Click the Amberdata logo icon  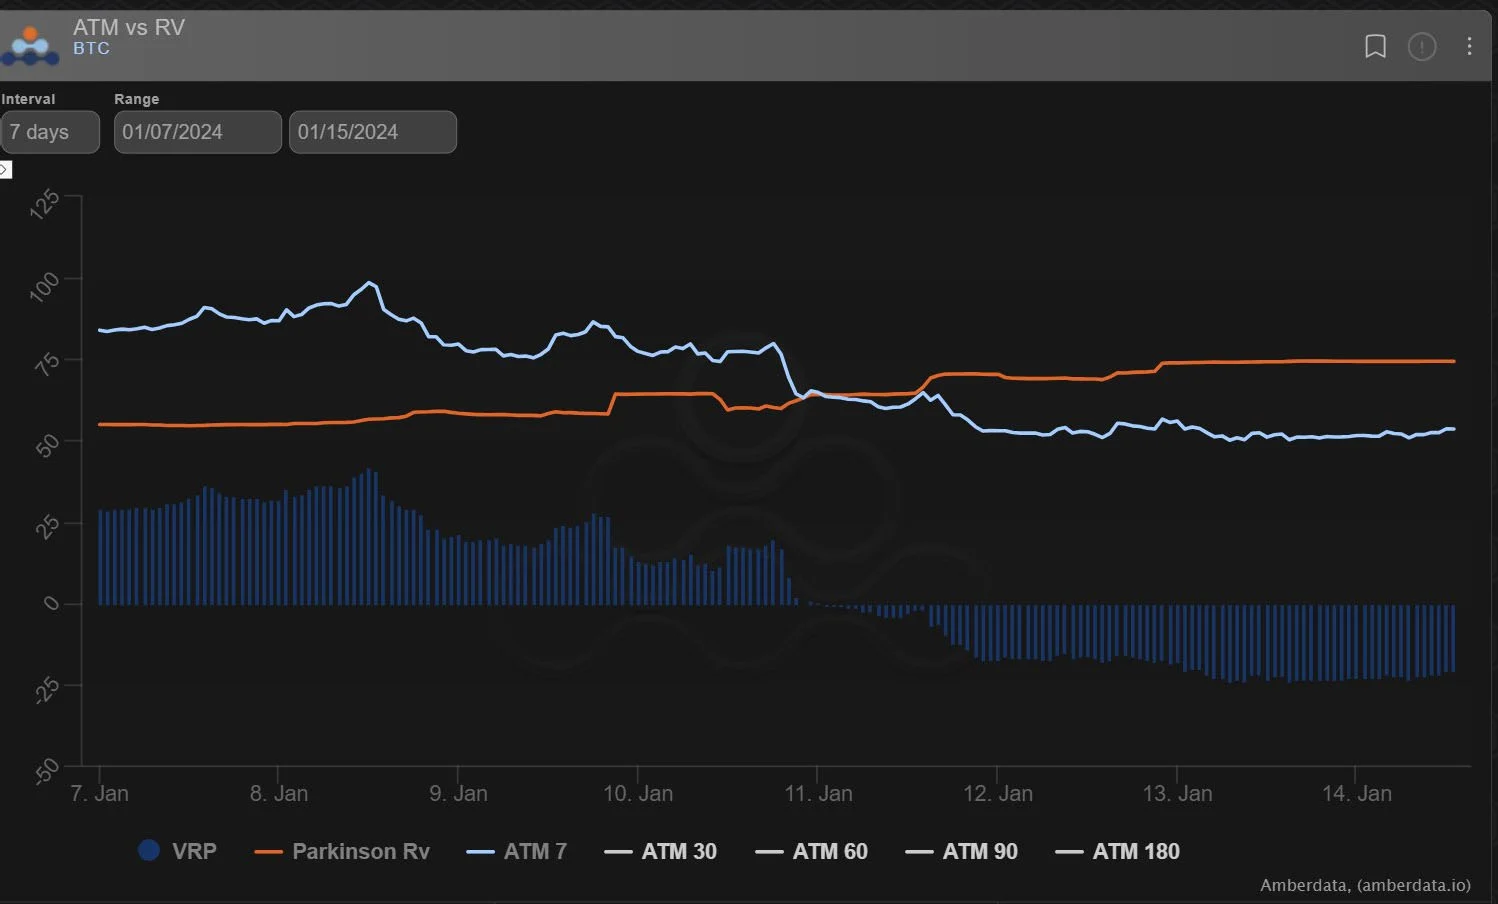pyautogui.click(x=30, y=46)
